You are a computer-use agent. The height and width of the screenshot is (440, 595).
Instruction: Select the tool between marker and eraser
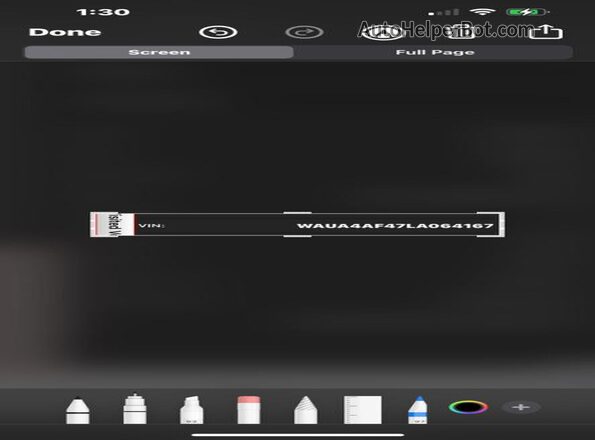click(x=192, y=410)
